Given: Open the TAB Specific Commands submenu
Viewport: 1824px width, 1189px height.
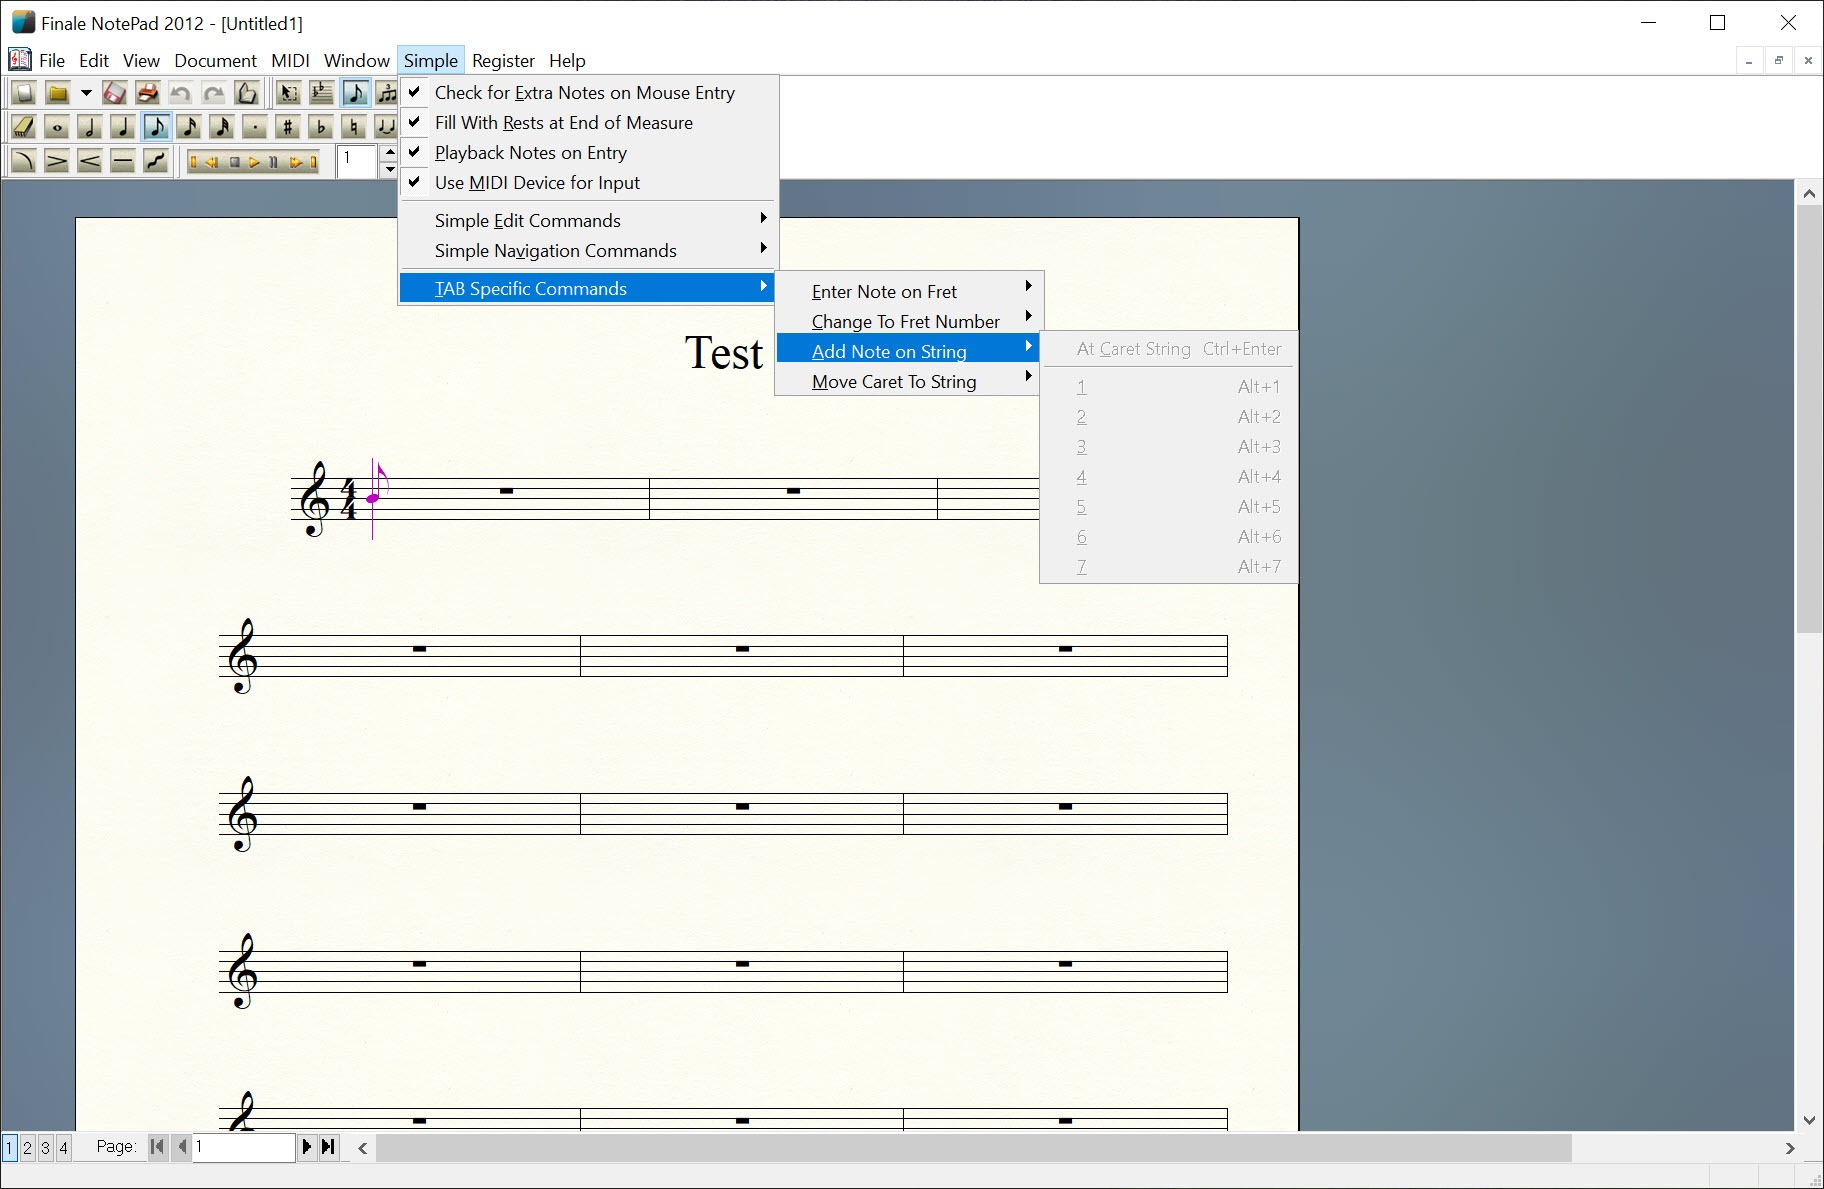Looking at the screenshot, I should click(x=588, y=289).
